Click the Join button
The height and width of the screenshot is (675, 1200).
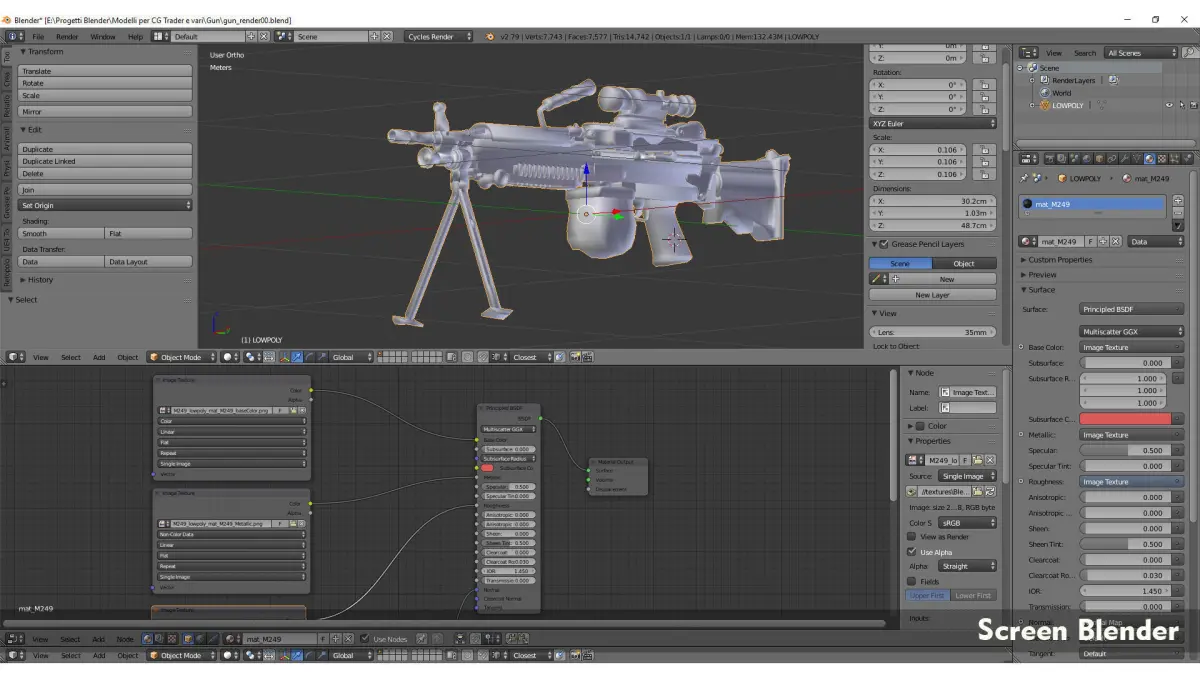(105, 189)
